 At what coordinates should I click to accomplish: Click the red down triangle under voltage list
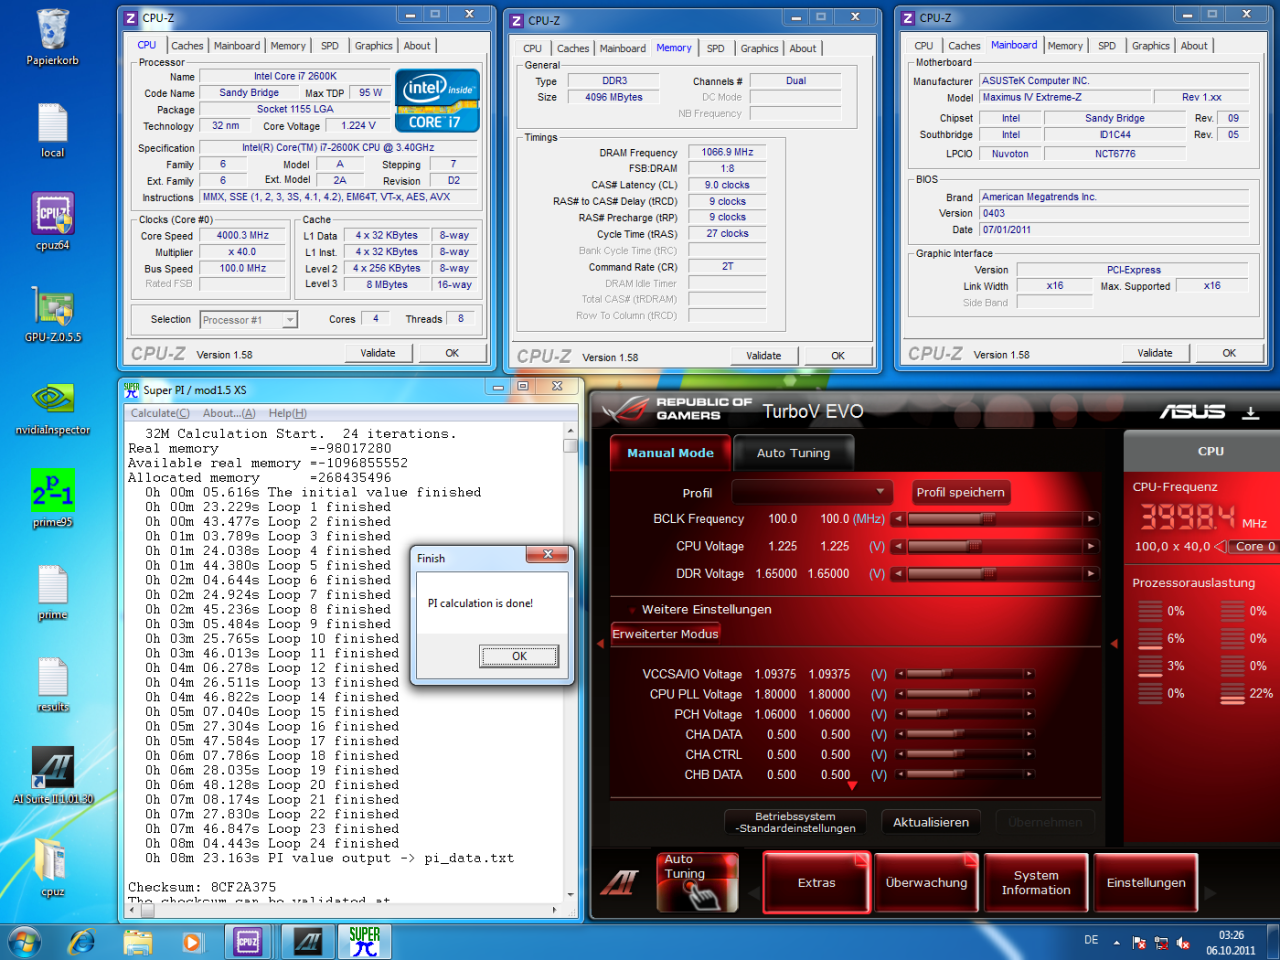coord(852,787)
